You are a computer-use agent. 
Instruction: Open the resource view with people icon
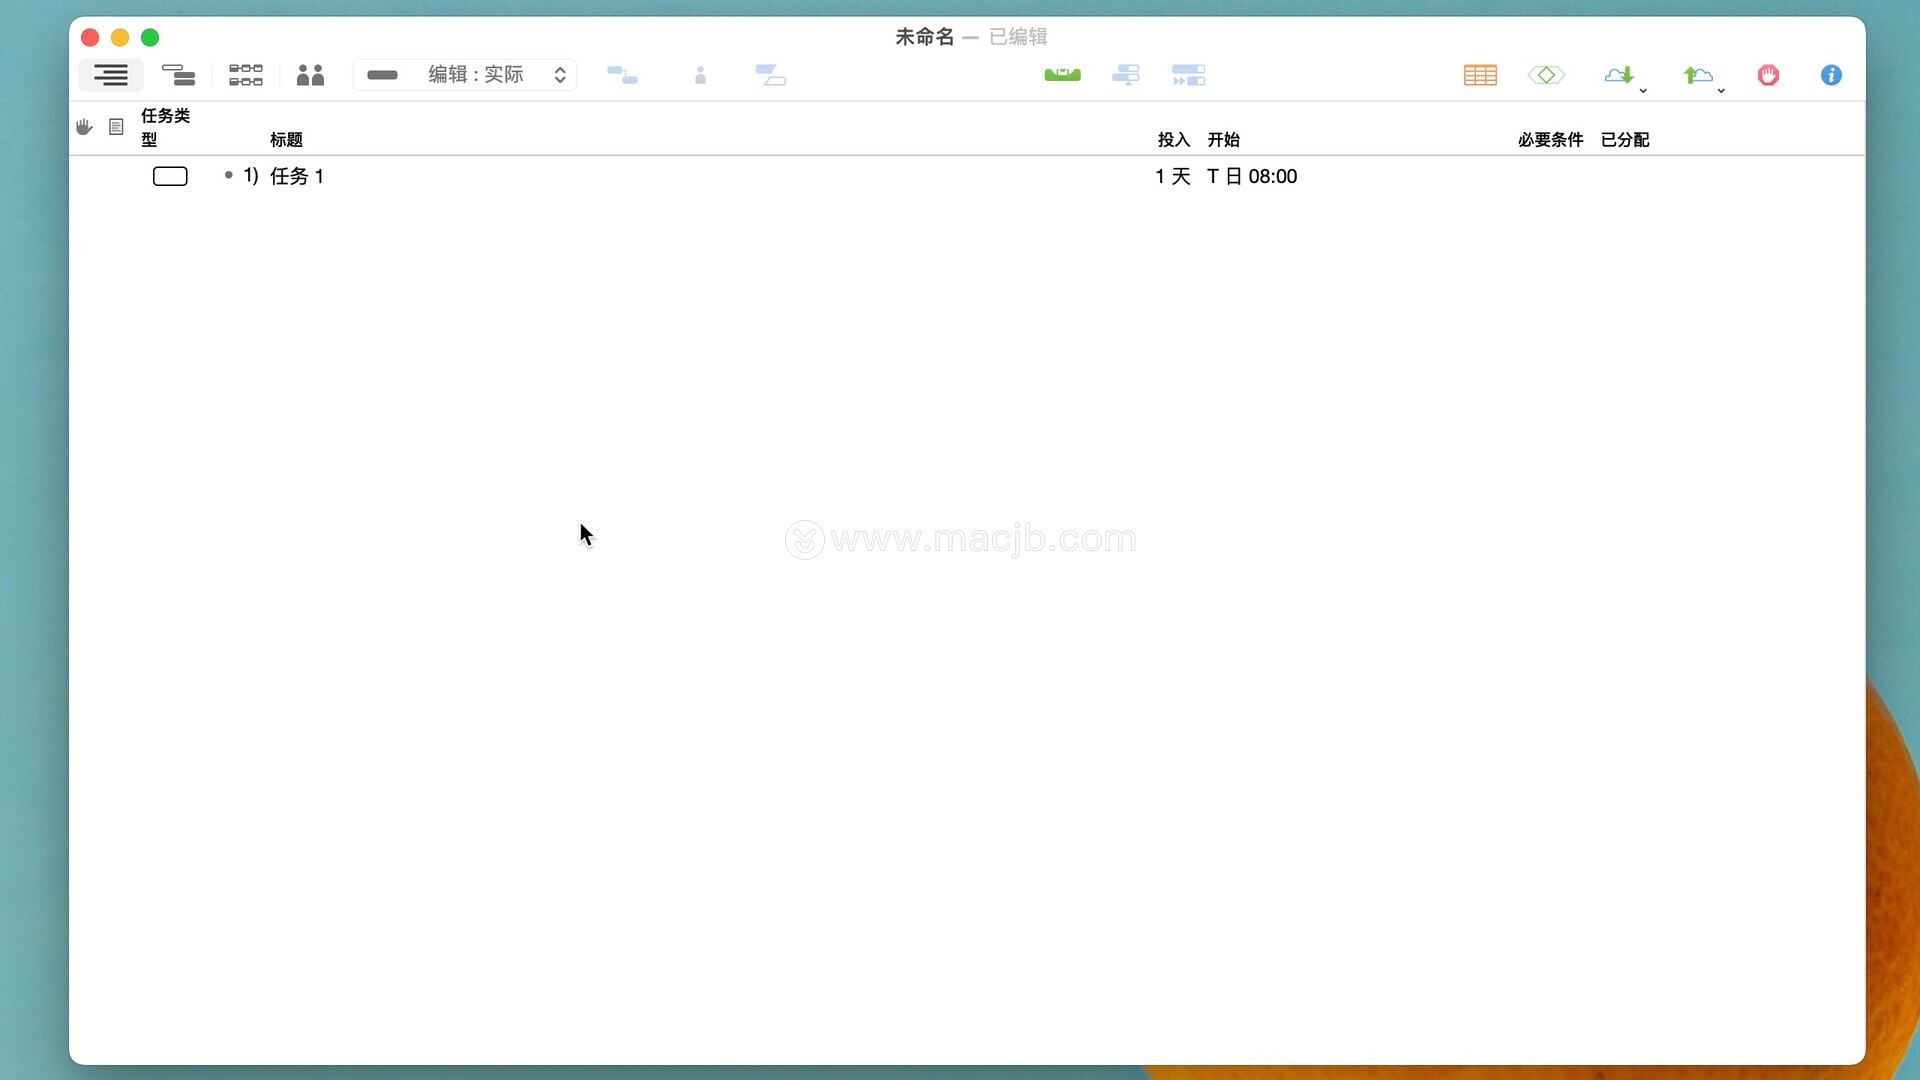310,75
